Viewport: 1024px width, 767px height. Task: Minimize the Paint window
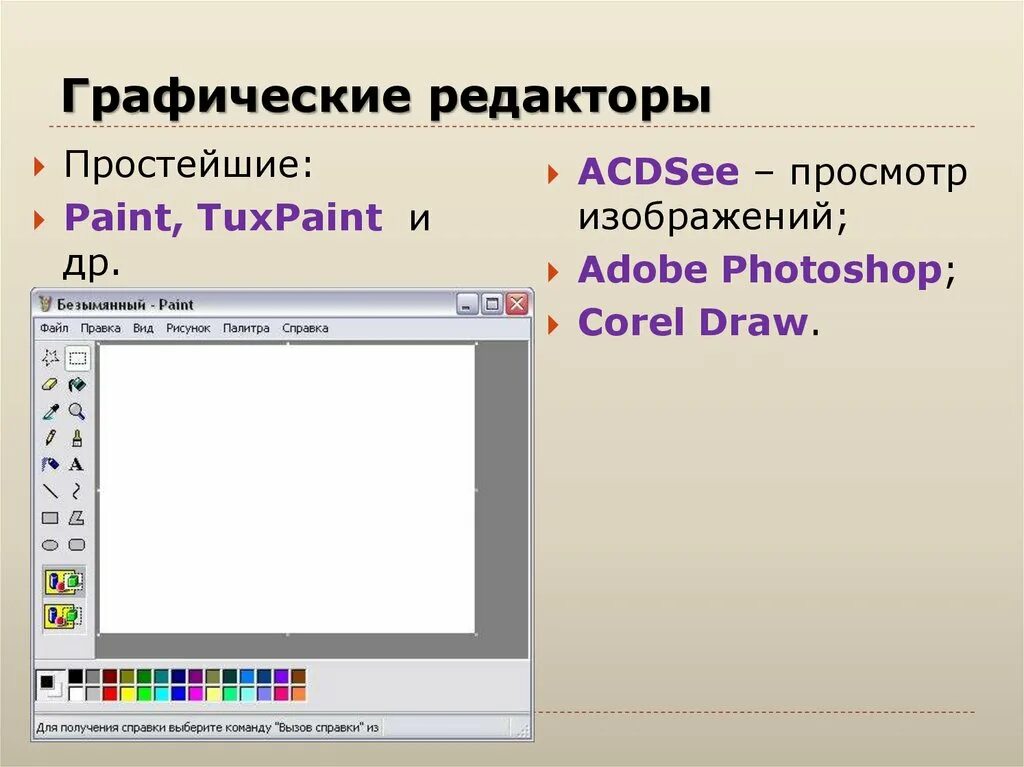467,304
